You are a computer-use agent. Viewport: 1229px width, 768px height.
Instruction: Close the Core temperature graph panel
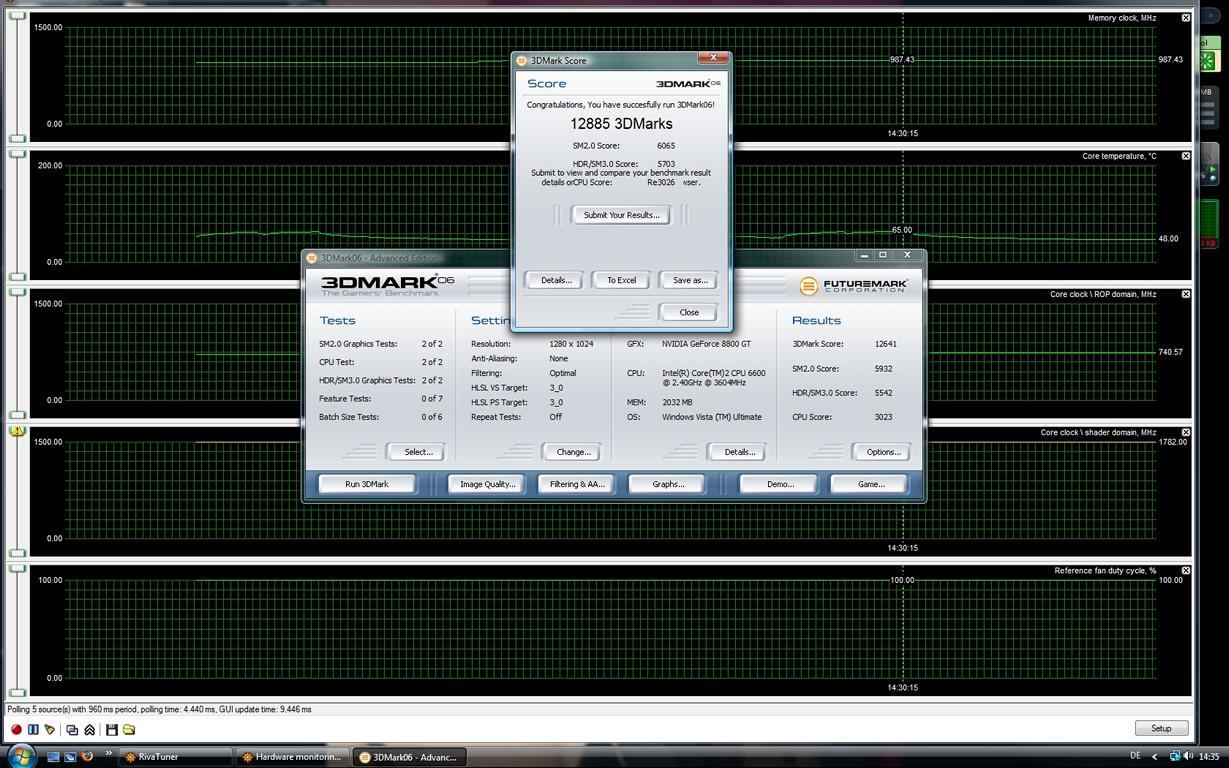click(x=1186, y=156)
